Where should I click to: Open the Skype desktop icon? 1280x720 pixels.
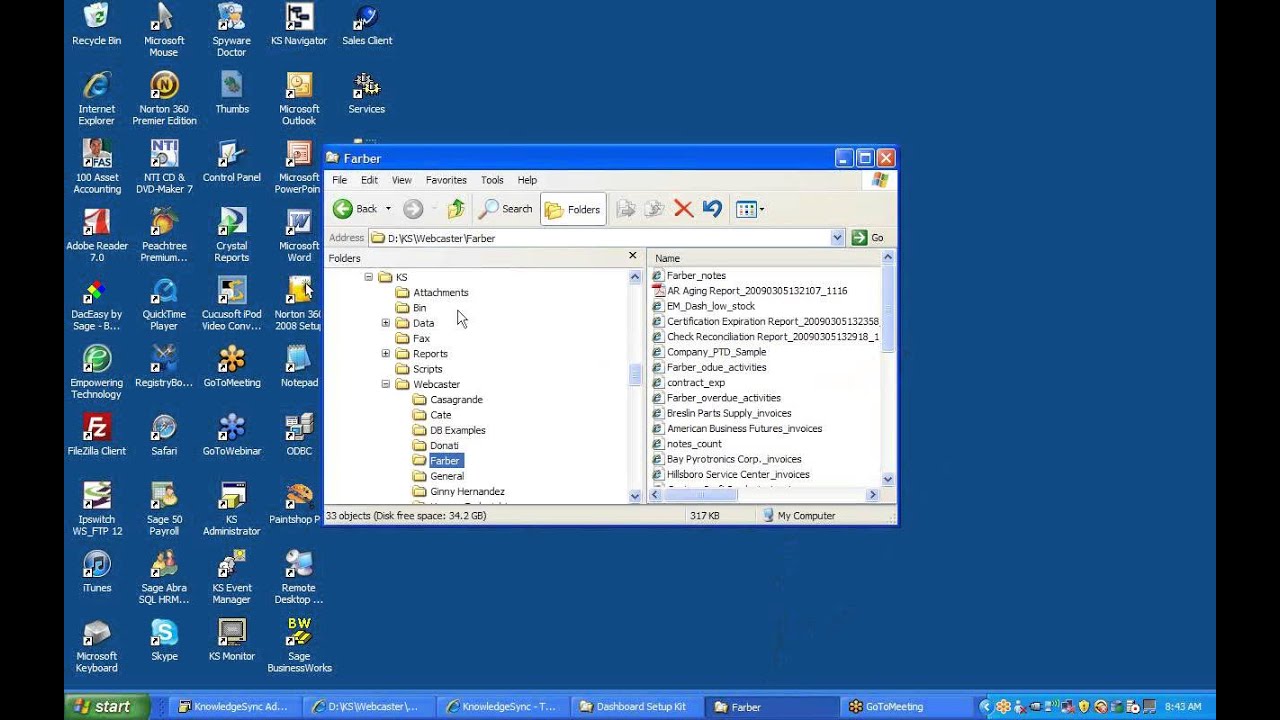(x=164, y=640)
